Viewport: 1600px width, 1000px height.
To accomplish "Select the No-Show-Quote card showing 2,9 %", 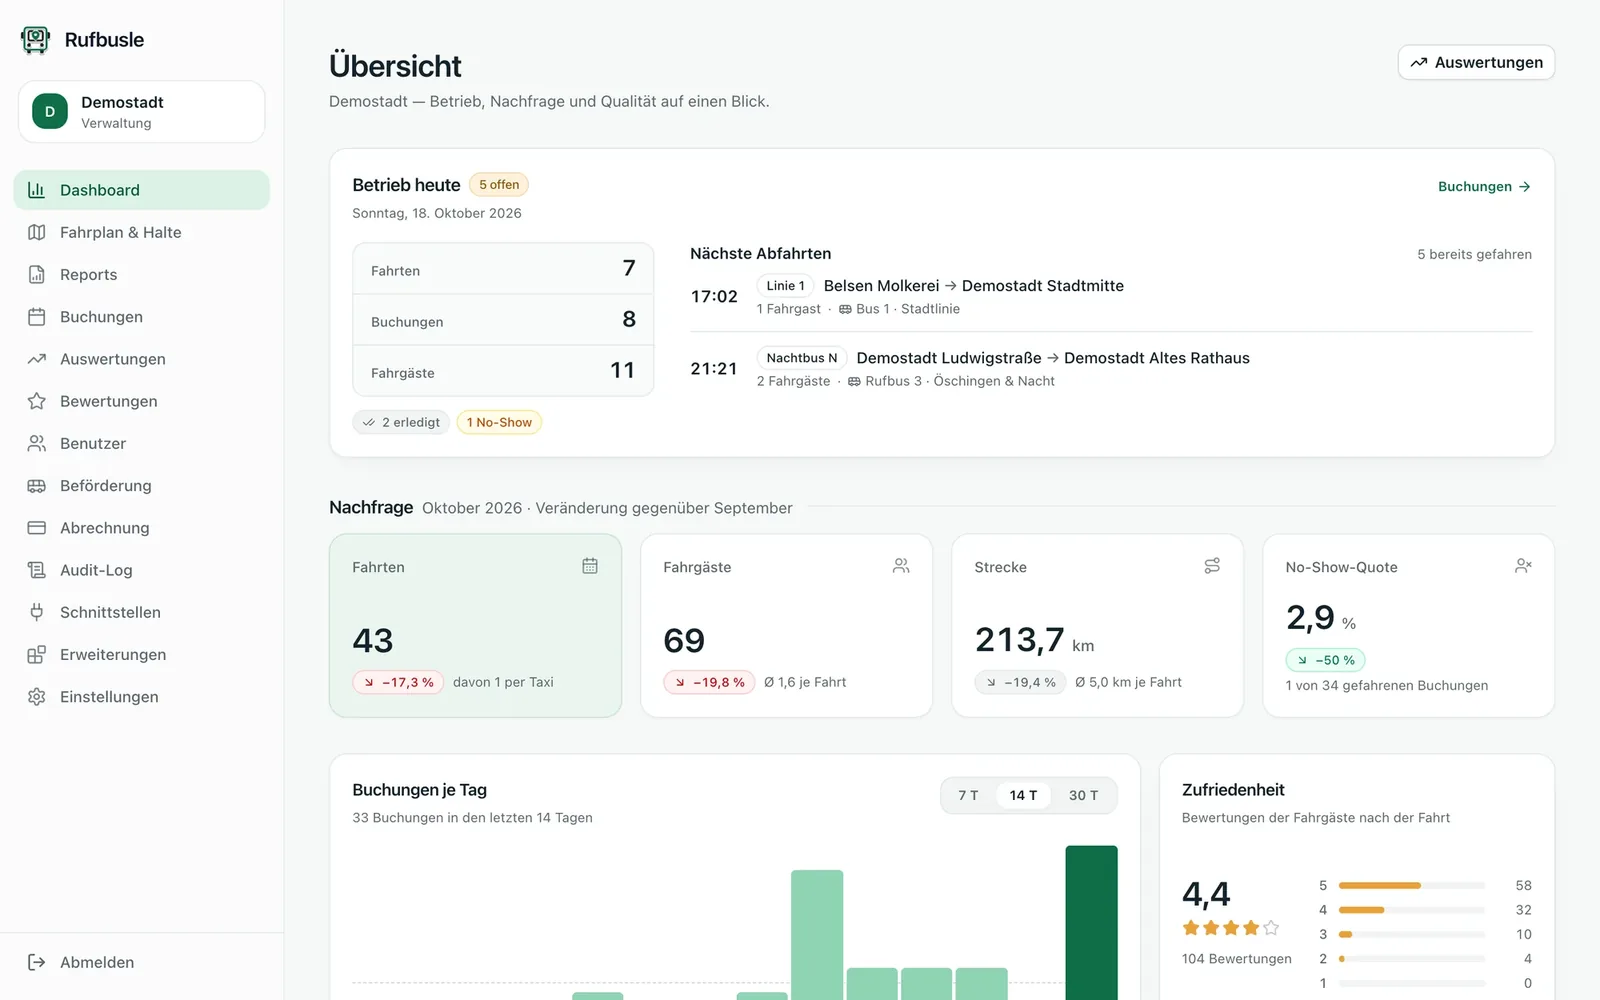I will coord(1409,625).
